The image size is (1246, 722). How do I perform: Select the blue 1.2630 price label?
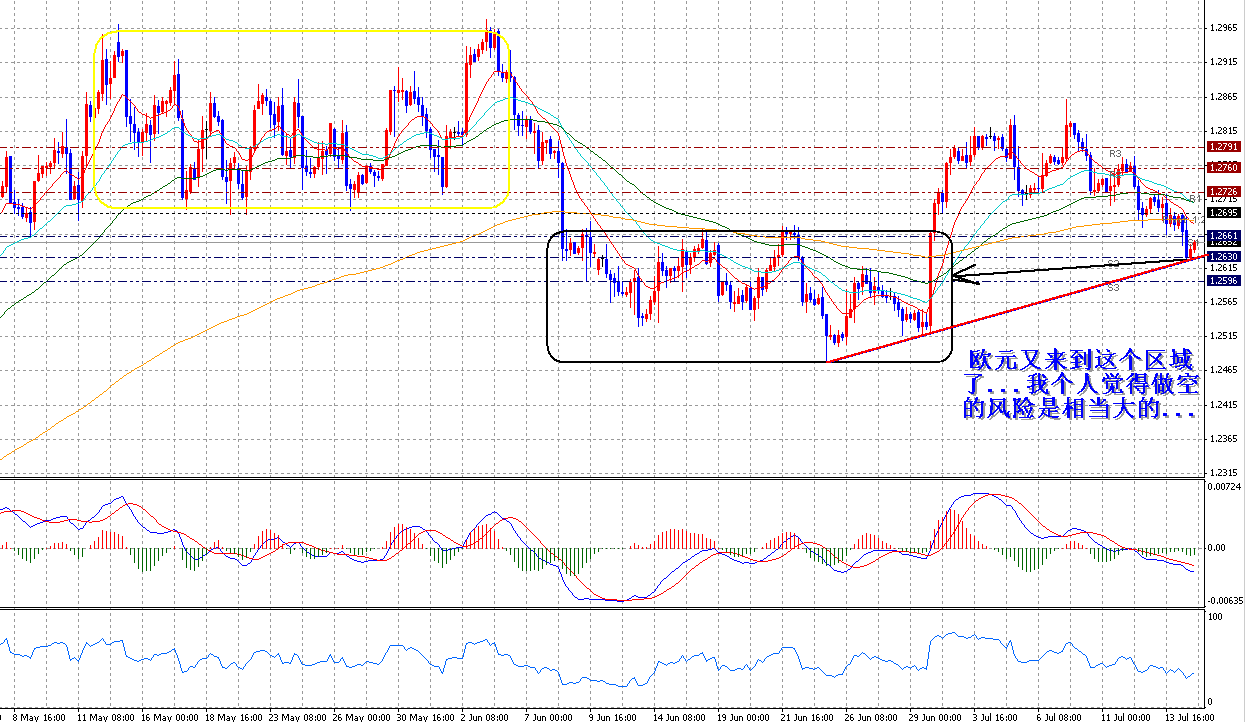[x=1223, y=257]
